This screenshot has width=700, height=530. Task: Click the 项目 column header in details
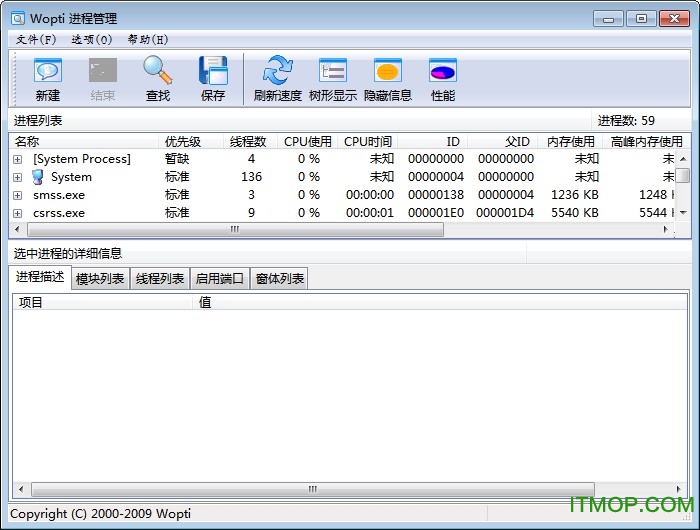[103, 302]
